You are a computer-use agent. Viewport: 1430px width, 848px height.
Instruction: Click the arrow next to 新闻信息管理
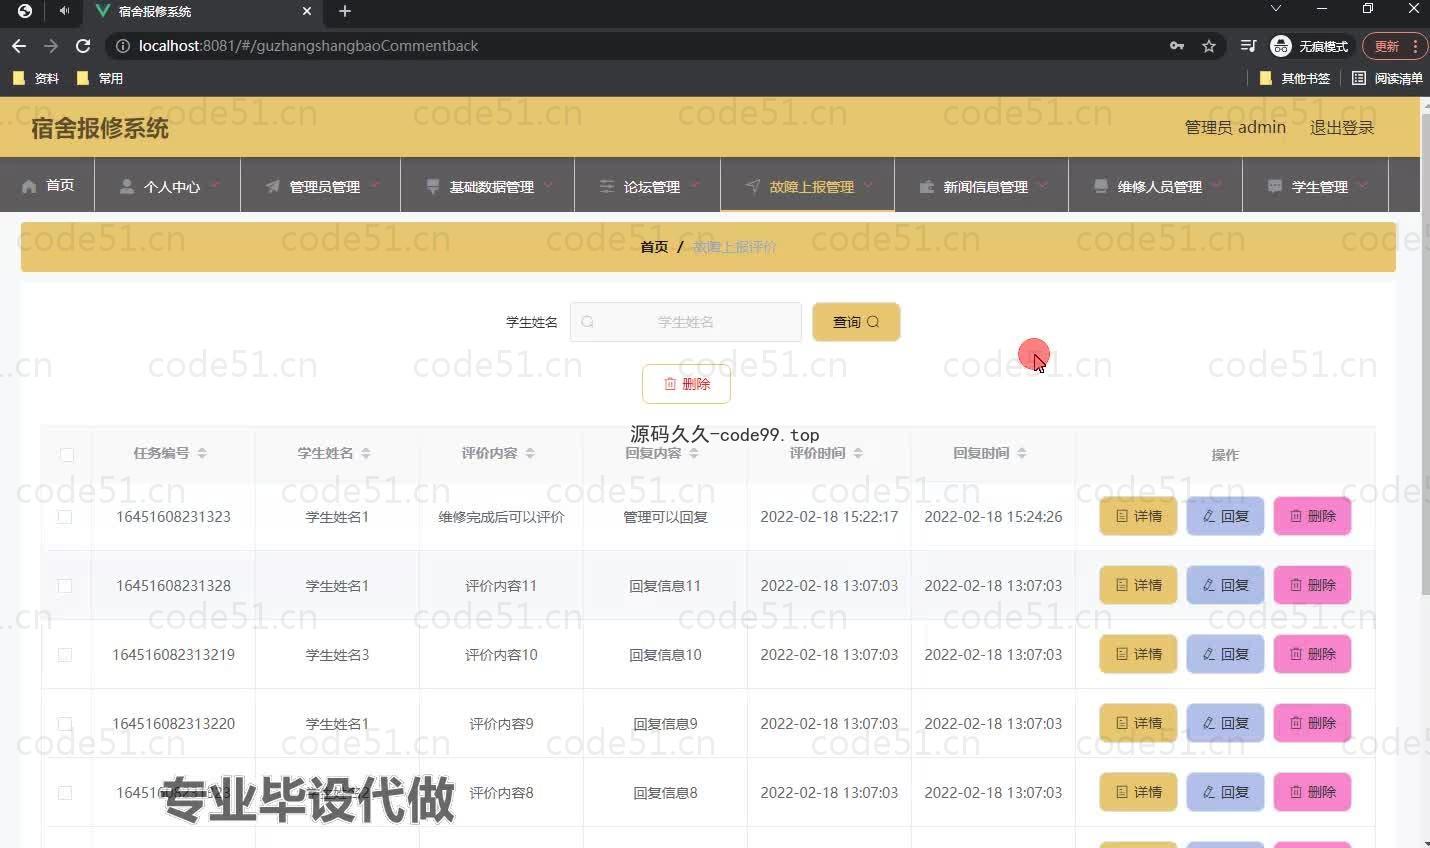click(1043, 185)
